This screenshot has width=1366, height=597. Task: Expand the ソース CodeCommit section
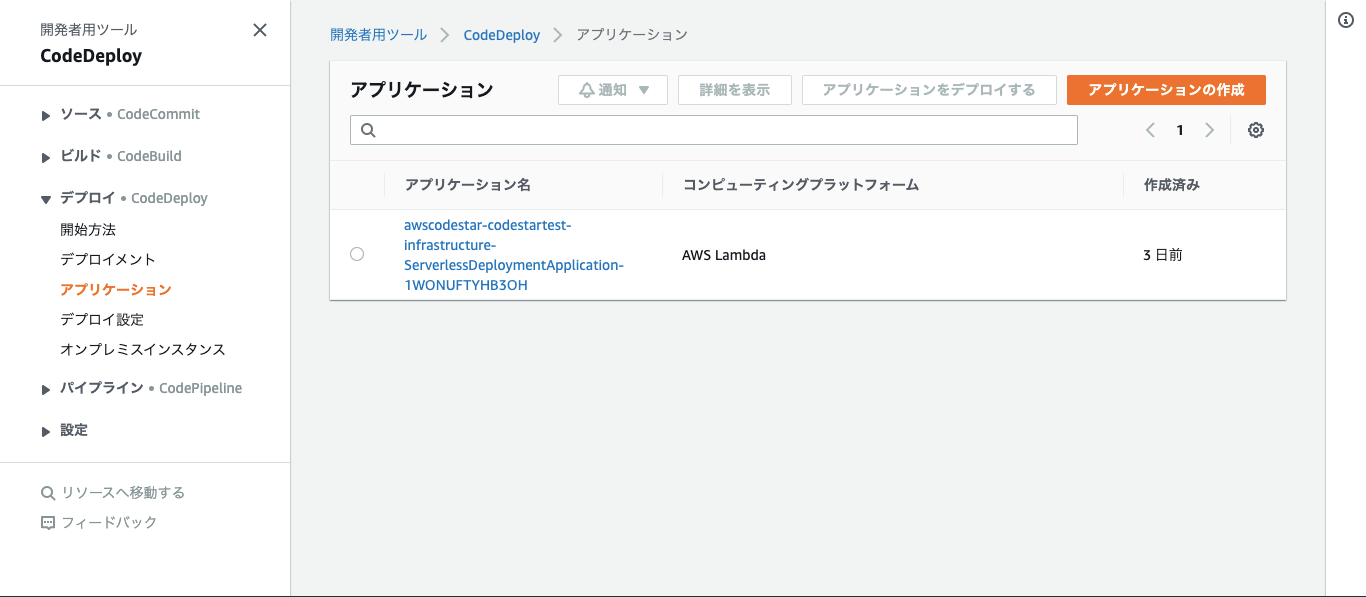coord(46,116)
